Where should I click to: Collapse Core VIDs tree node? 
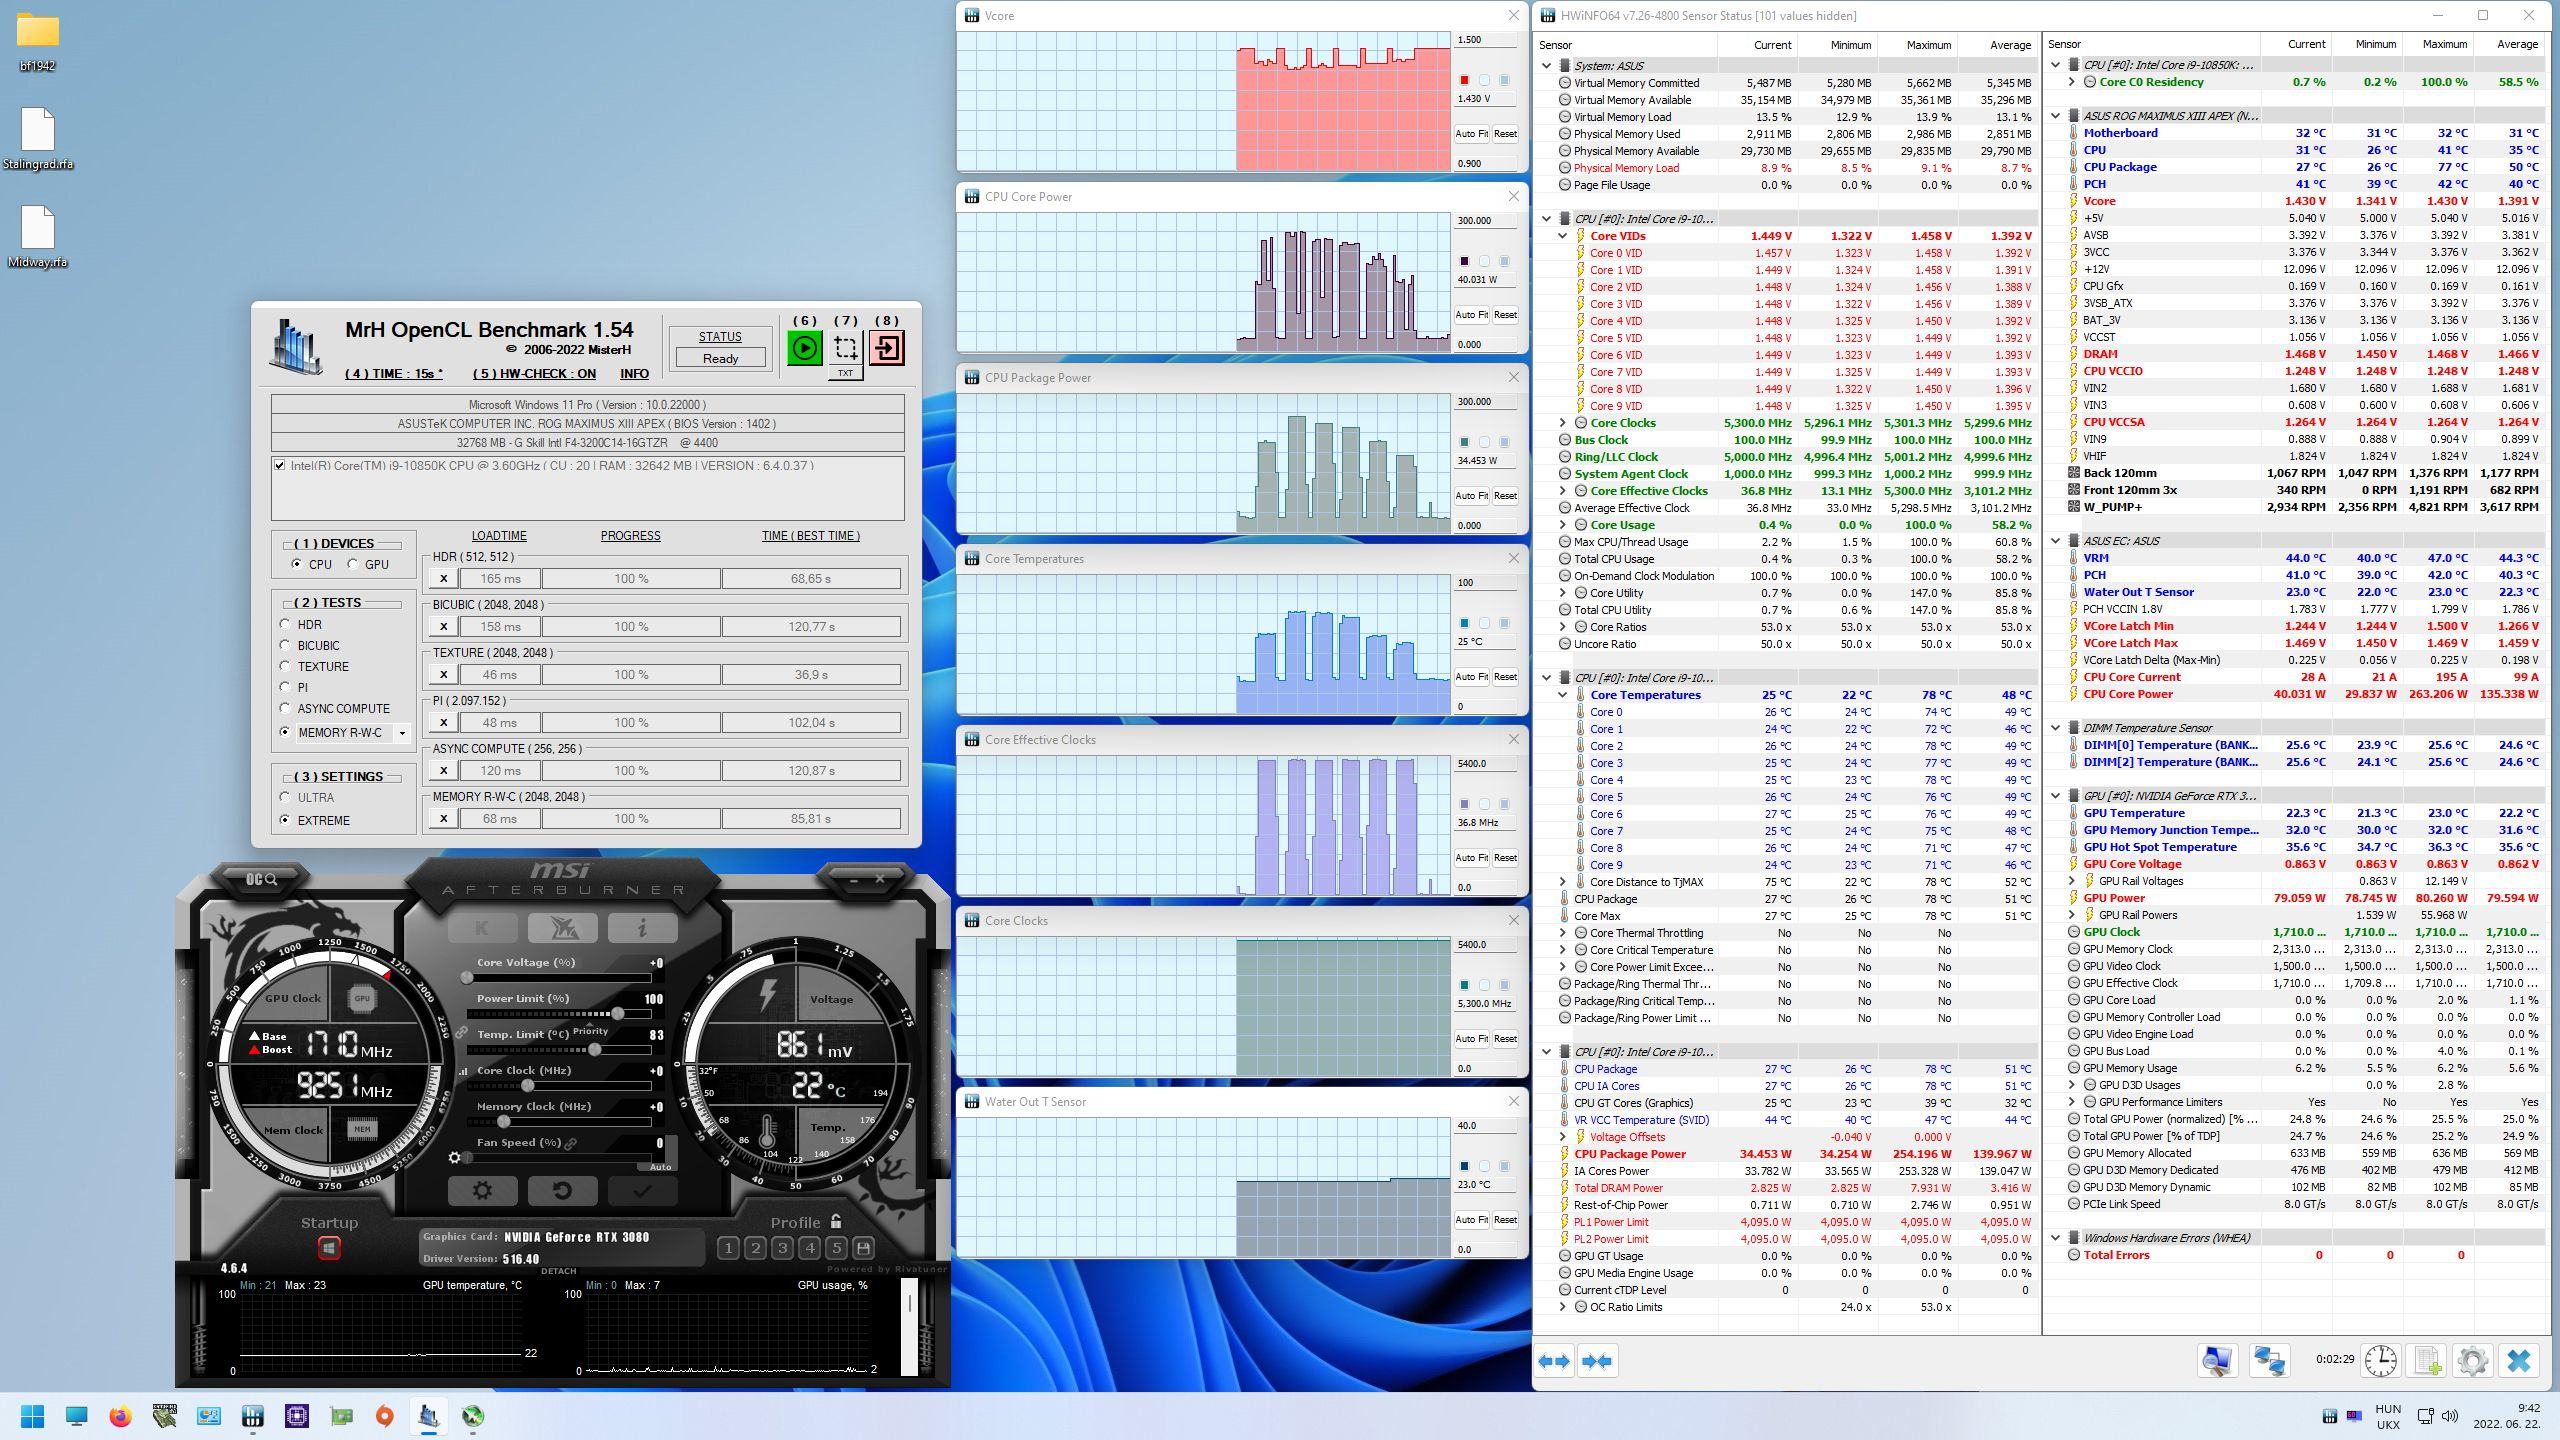[x=1563, y=236]
